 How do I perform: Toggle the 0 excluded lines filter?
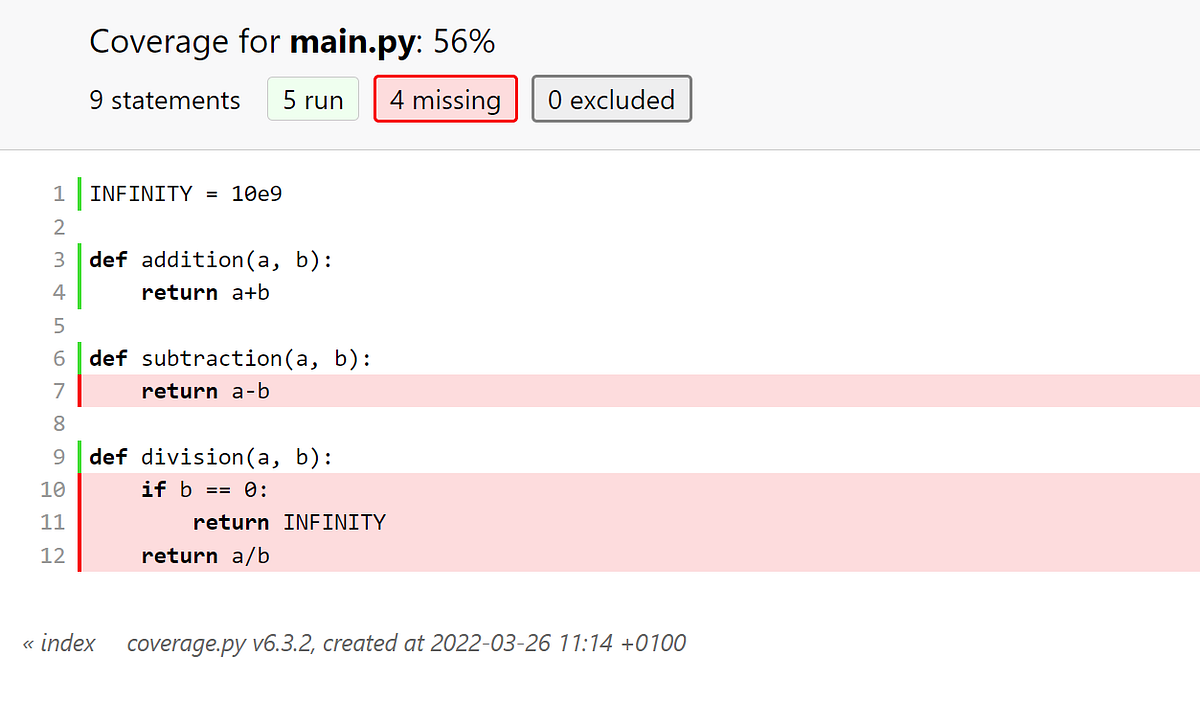[x=611, y=98]
